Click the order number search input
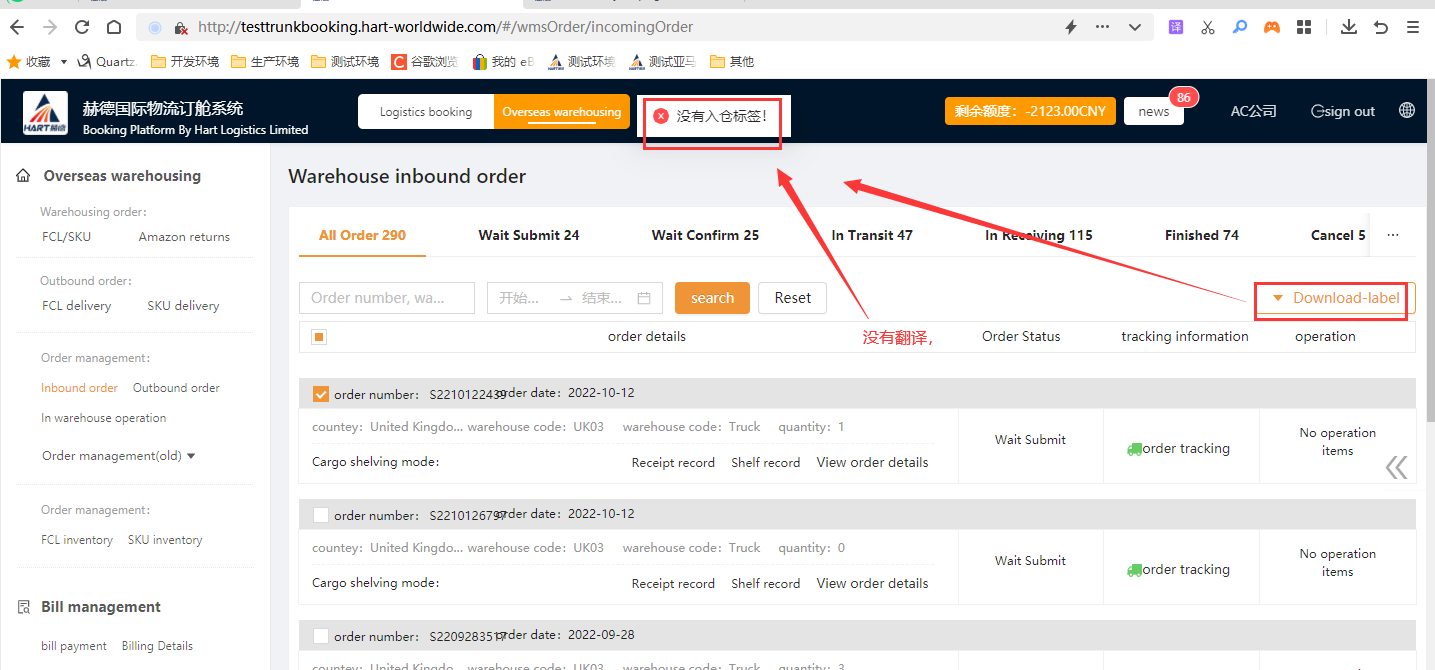 pos(386,298)
